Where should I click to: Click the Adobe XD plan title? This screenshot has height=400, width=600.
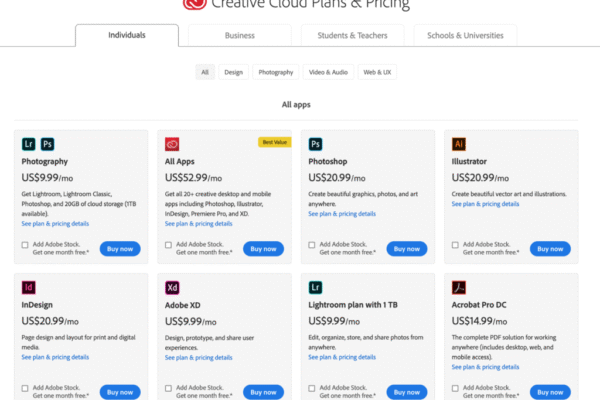(183, 305)
